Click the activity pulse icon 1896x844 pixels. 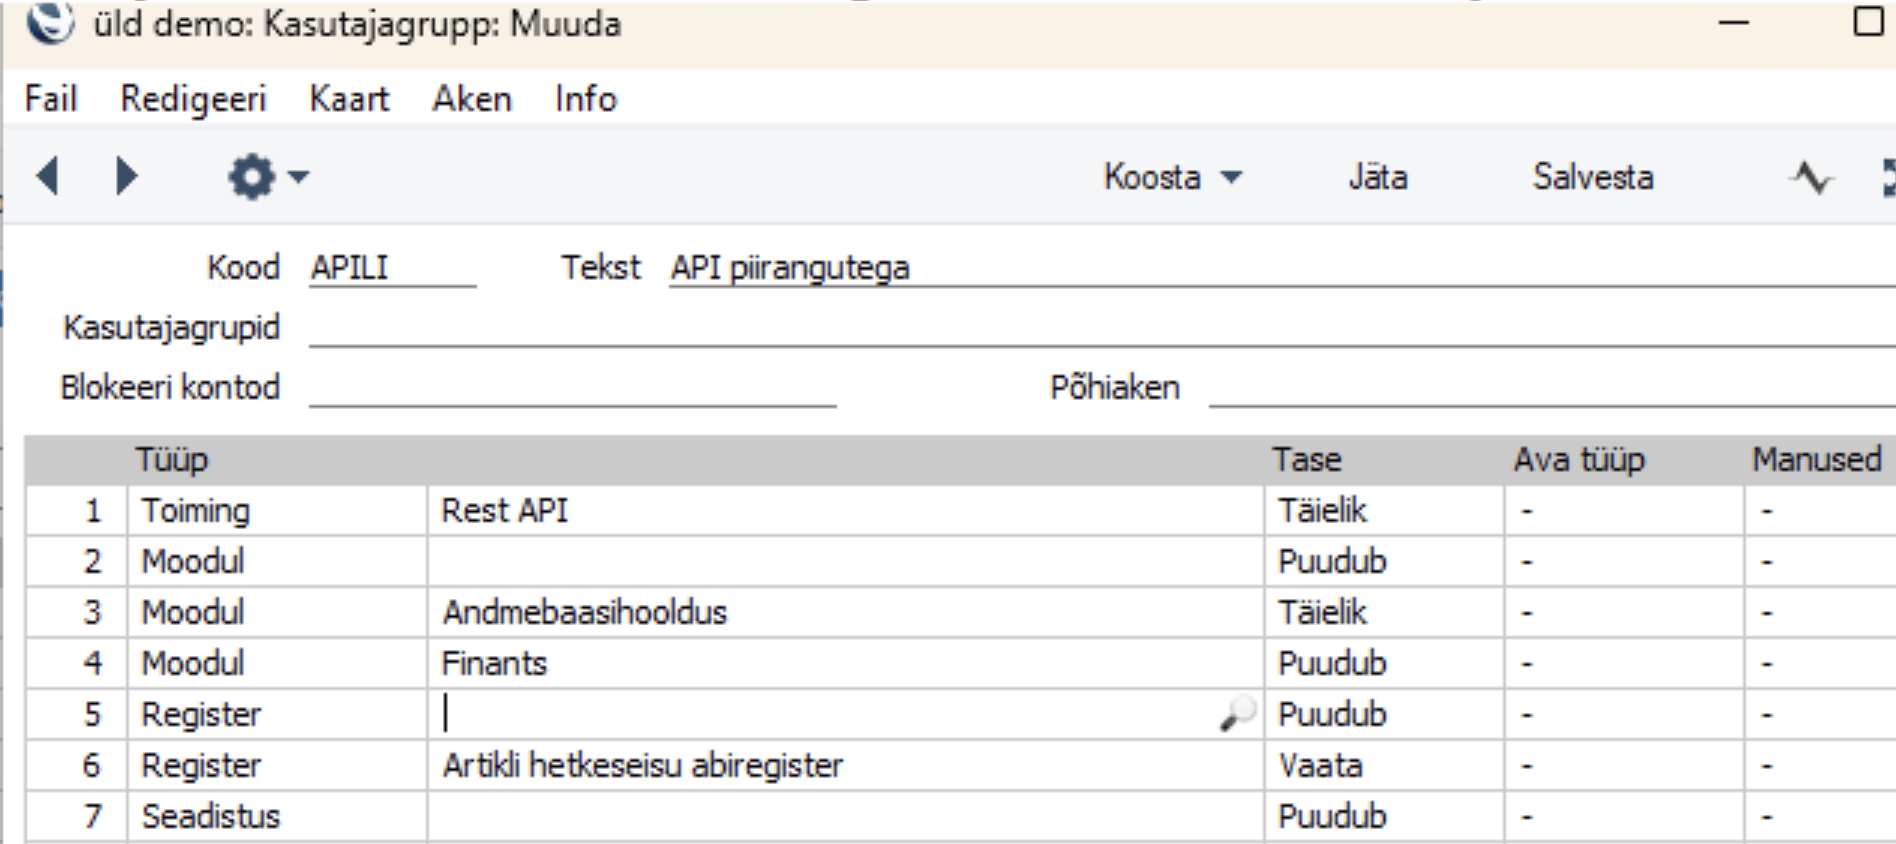pos(1811,178)
